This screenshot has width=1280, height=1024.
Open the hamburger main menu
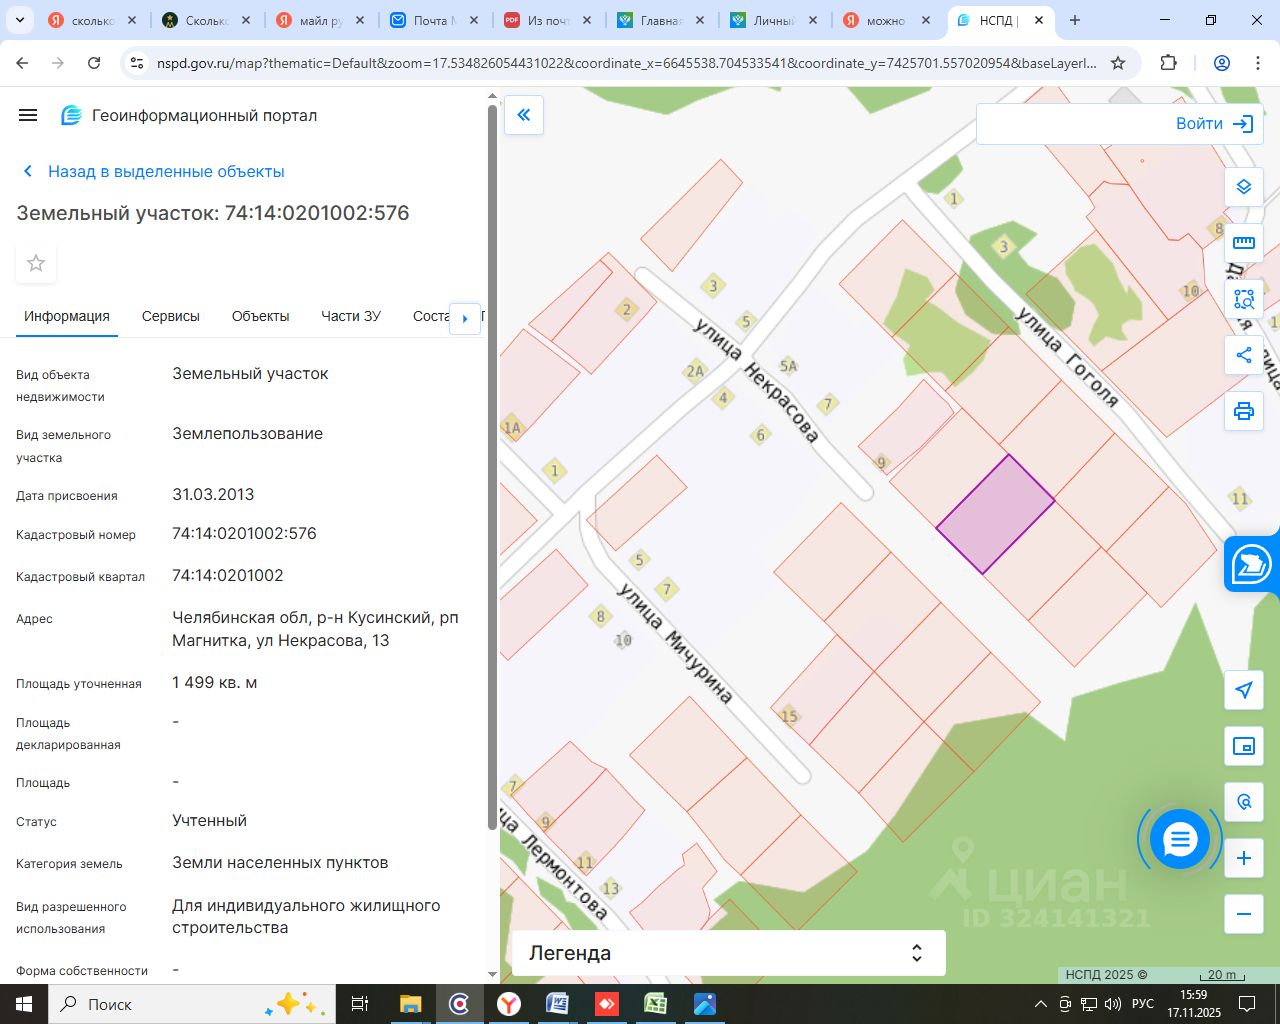pos(28,115)
